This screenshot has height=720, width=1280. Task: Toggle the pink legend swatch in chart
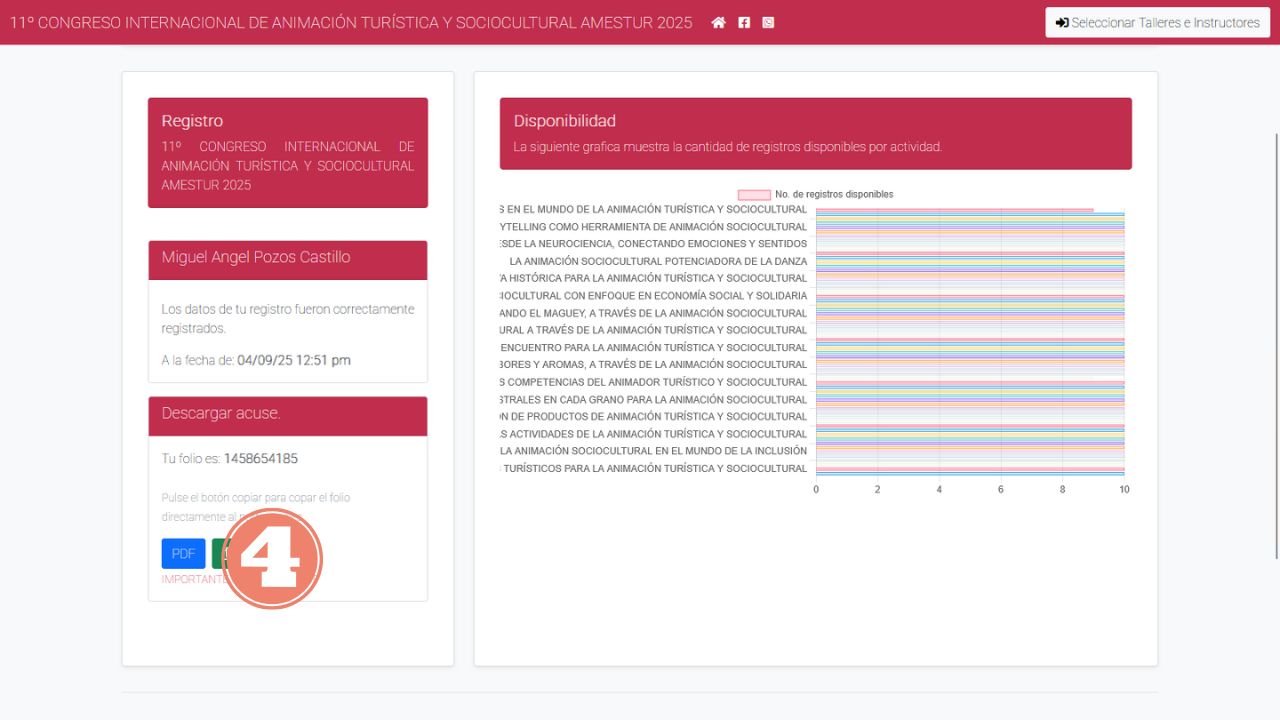[x=754, y=194]
